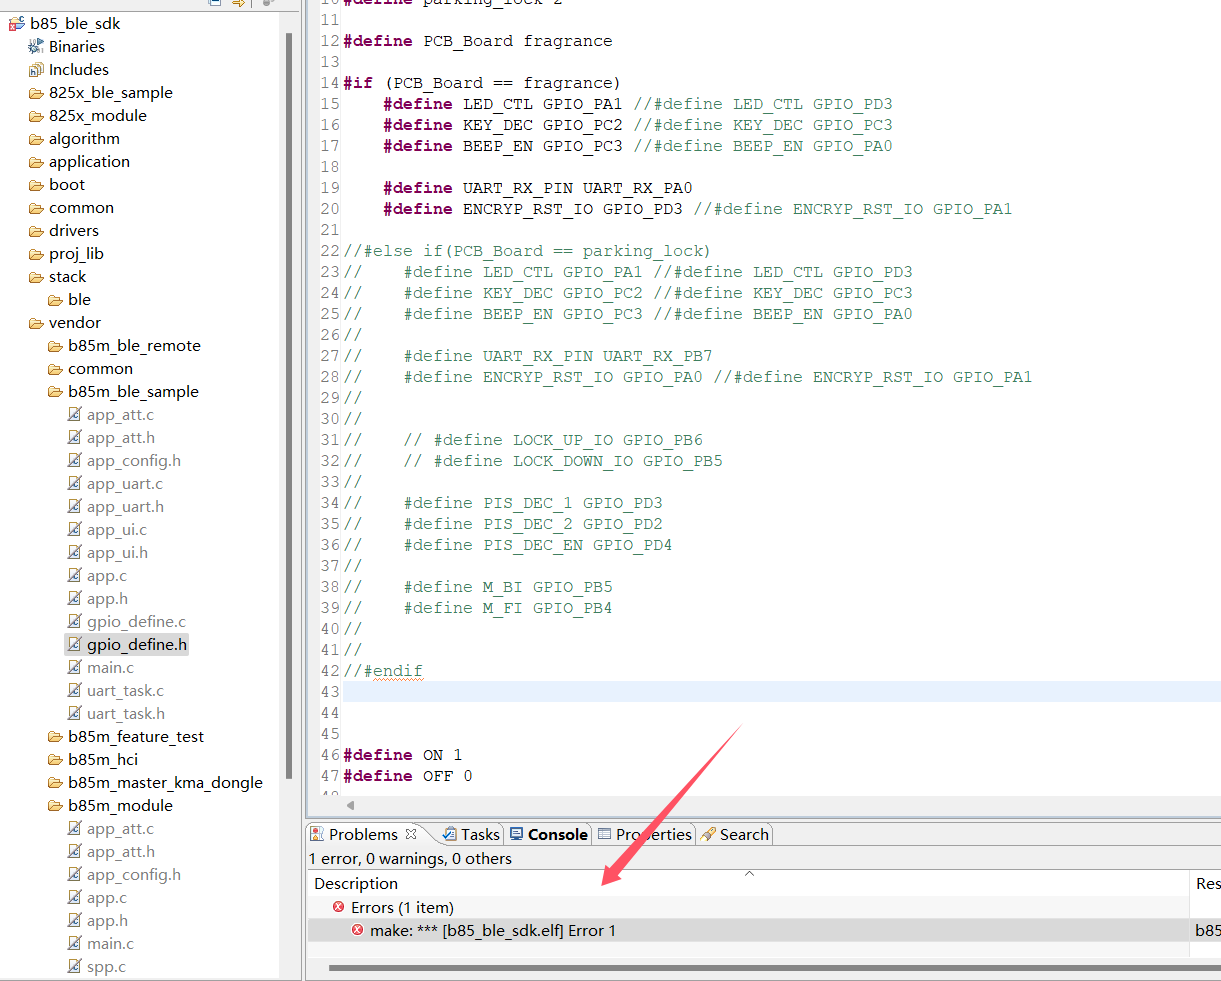Click app.c file icon under b85m_ble_sample

pyautogui.click(x=75, y=575)
